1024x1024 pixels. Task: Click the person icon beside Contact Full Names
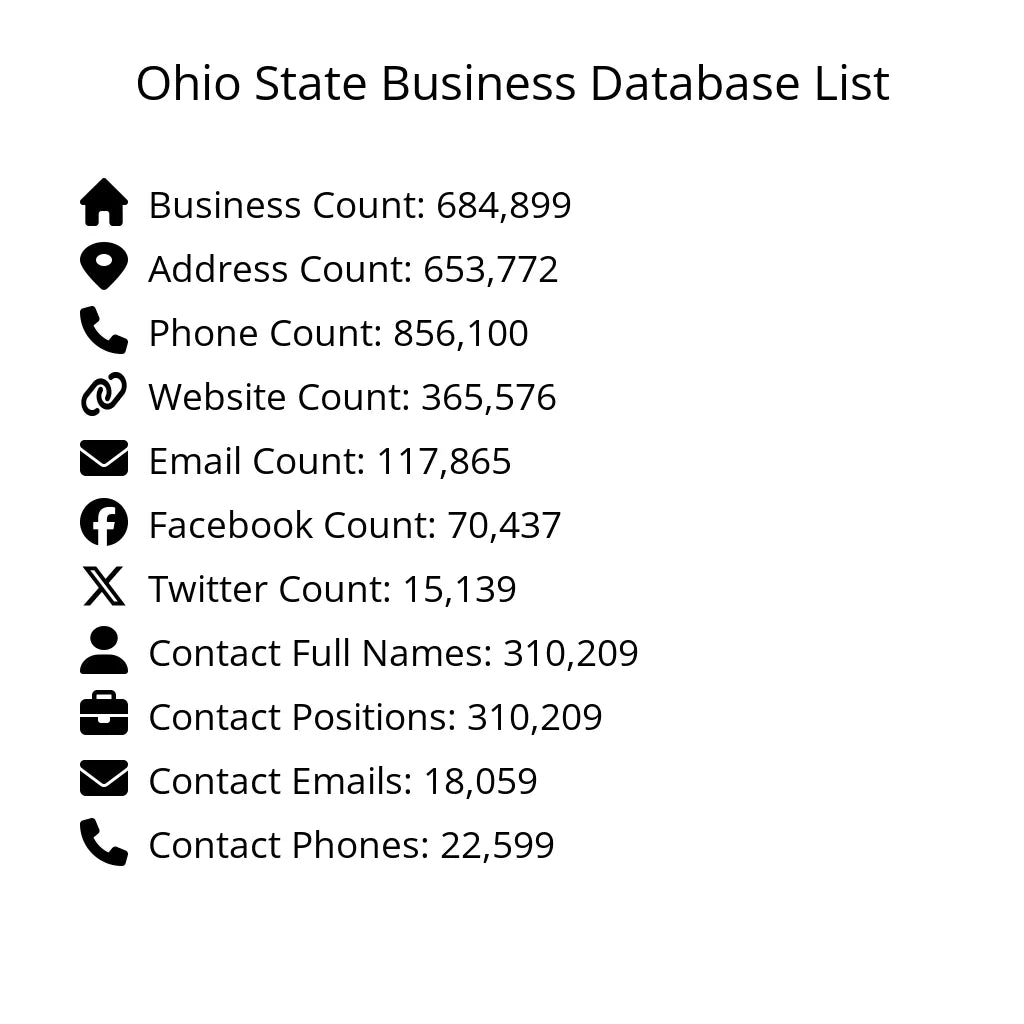coord(104,651)
